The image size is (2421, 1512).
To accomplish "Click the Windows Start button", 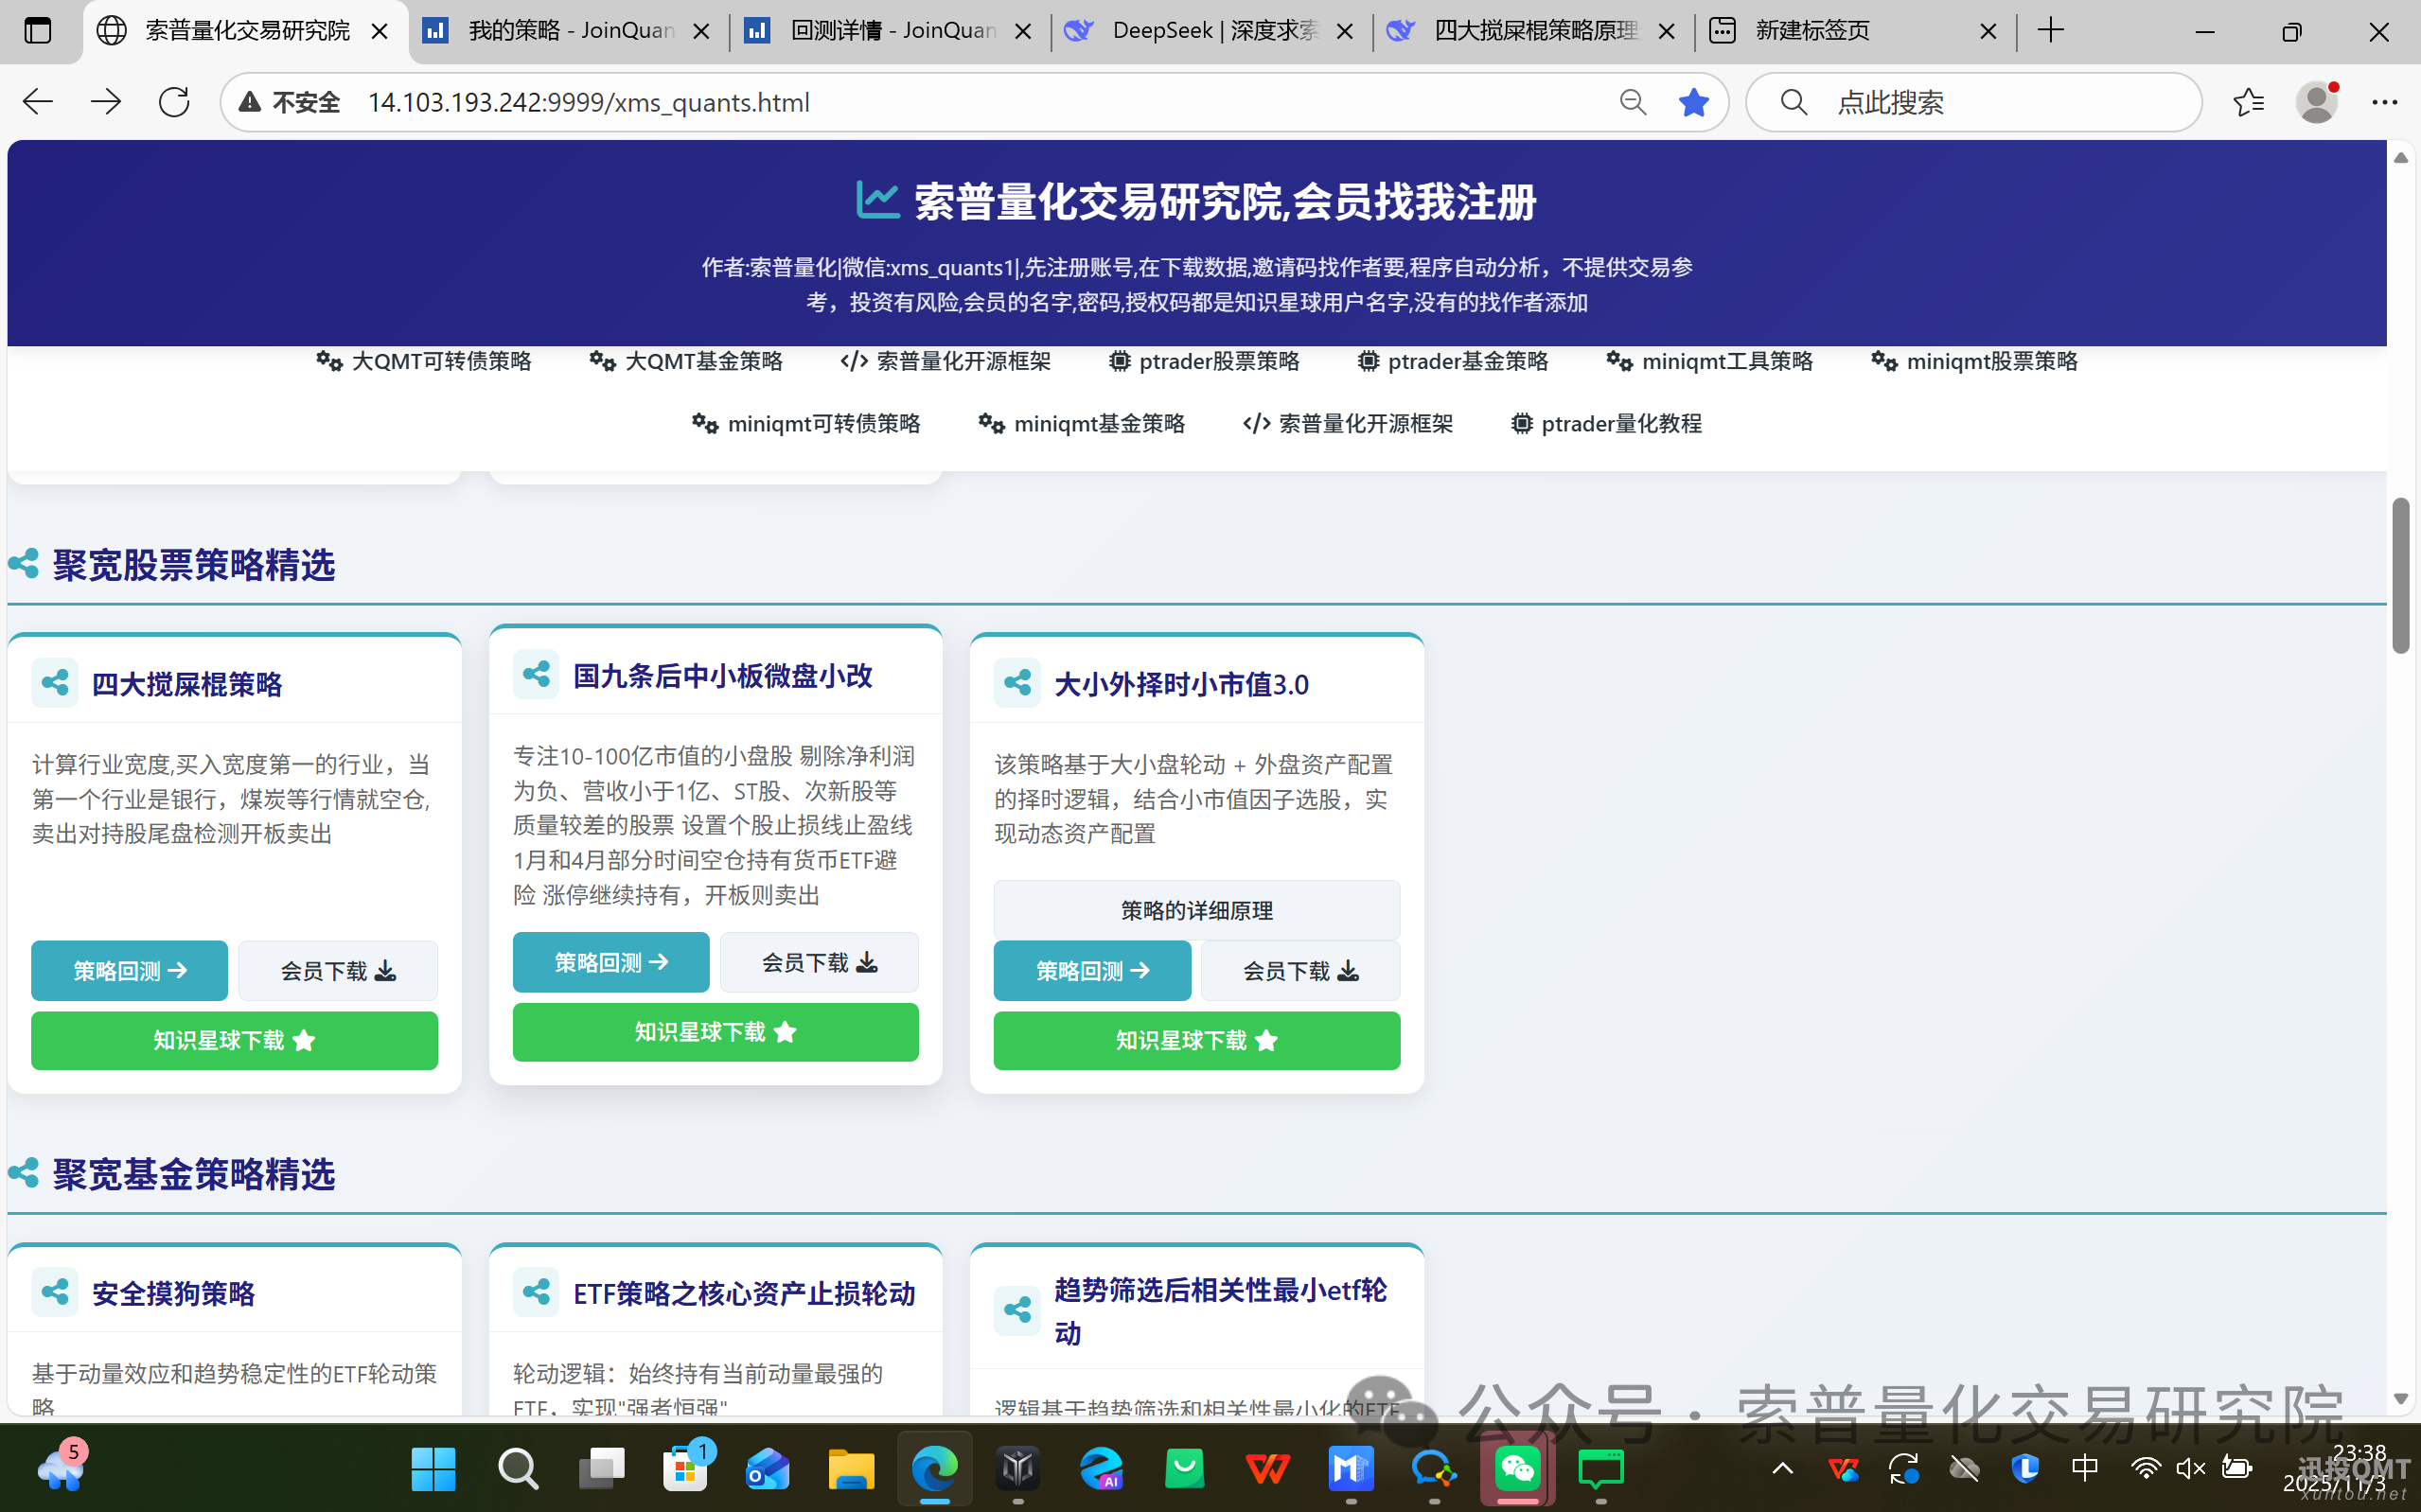I will [x=433, y=1468].
